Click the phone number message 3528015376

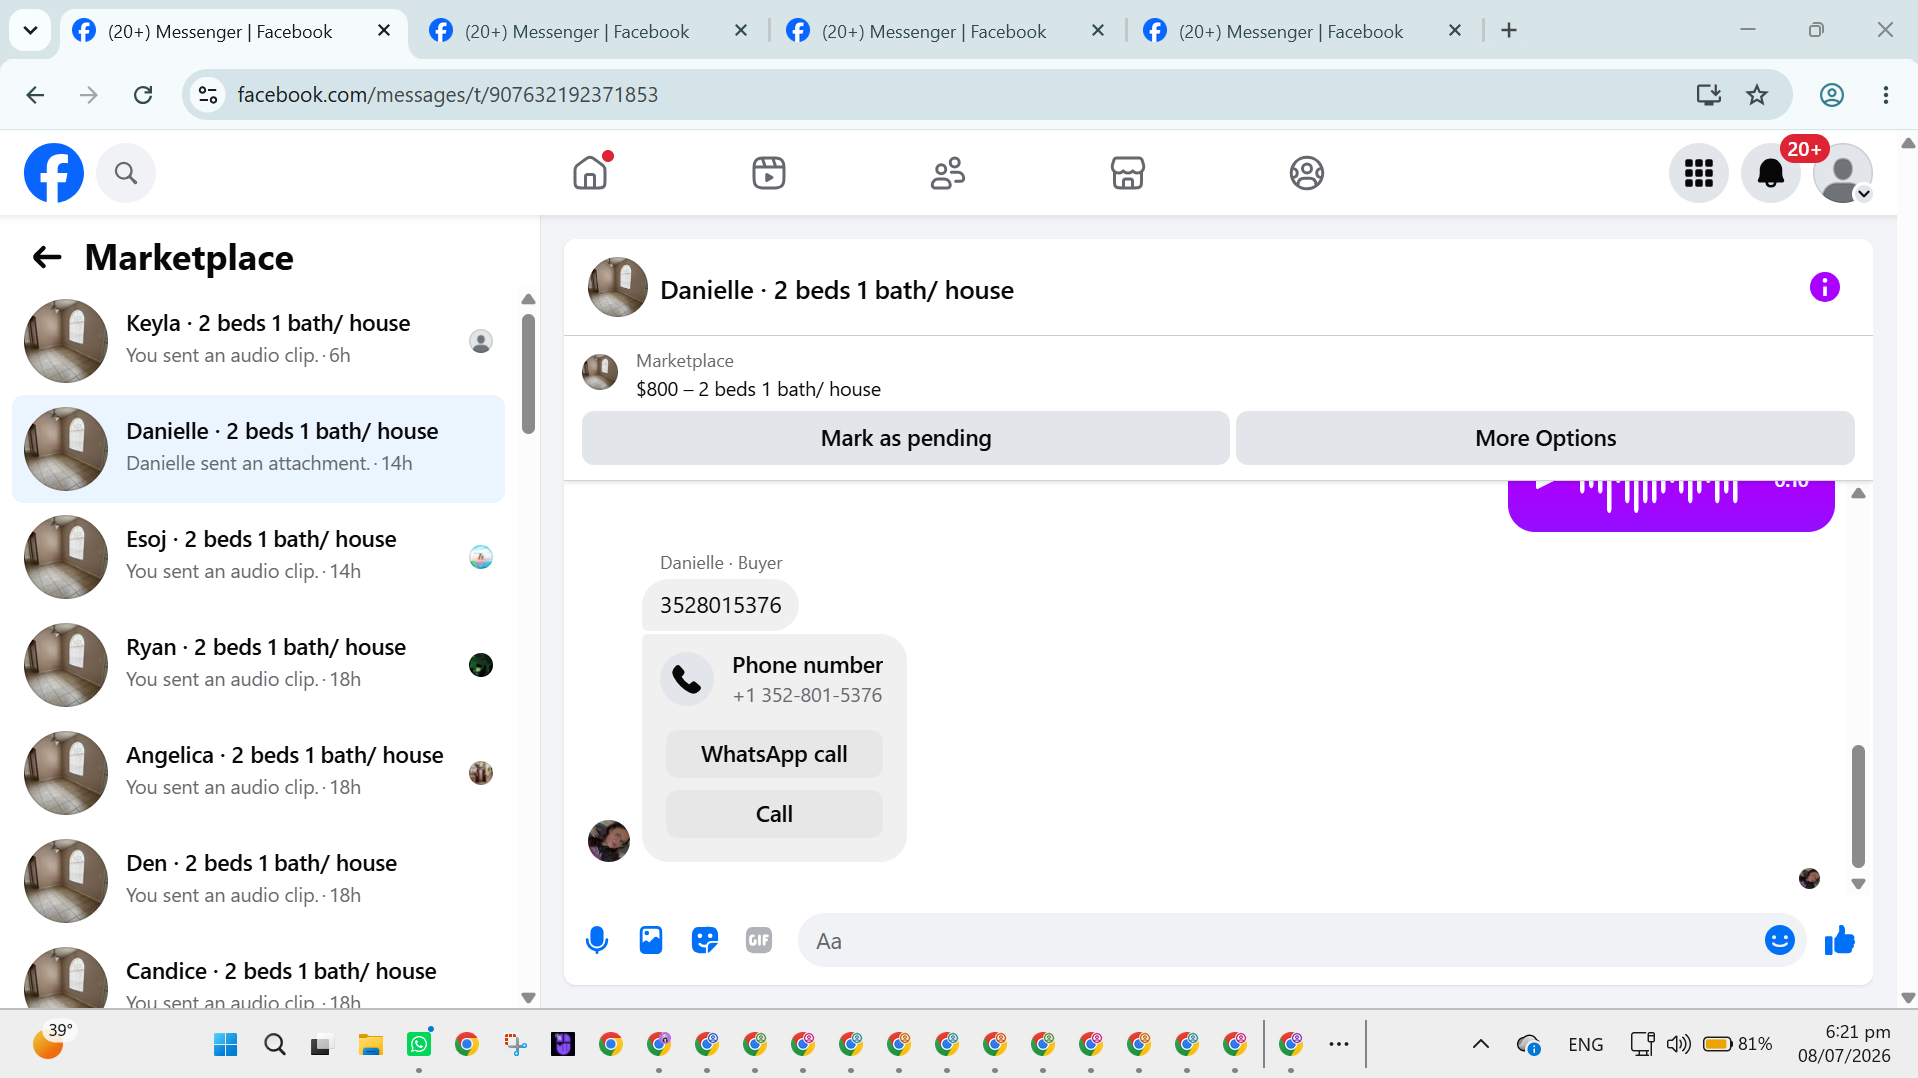tap(720, 605)
